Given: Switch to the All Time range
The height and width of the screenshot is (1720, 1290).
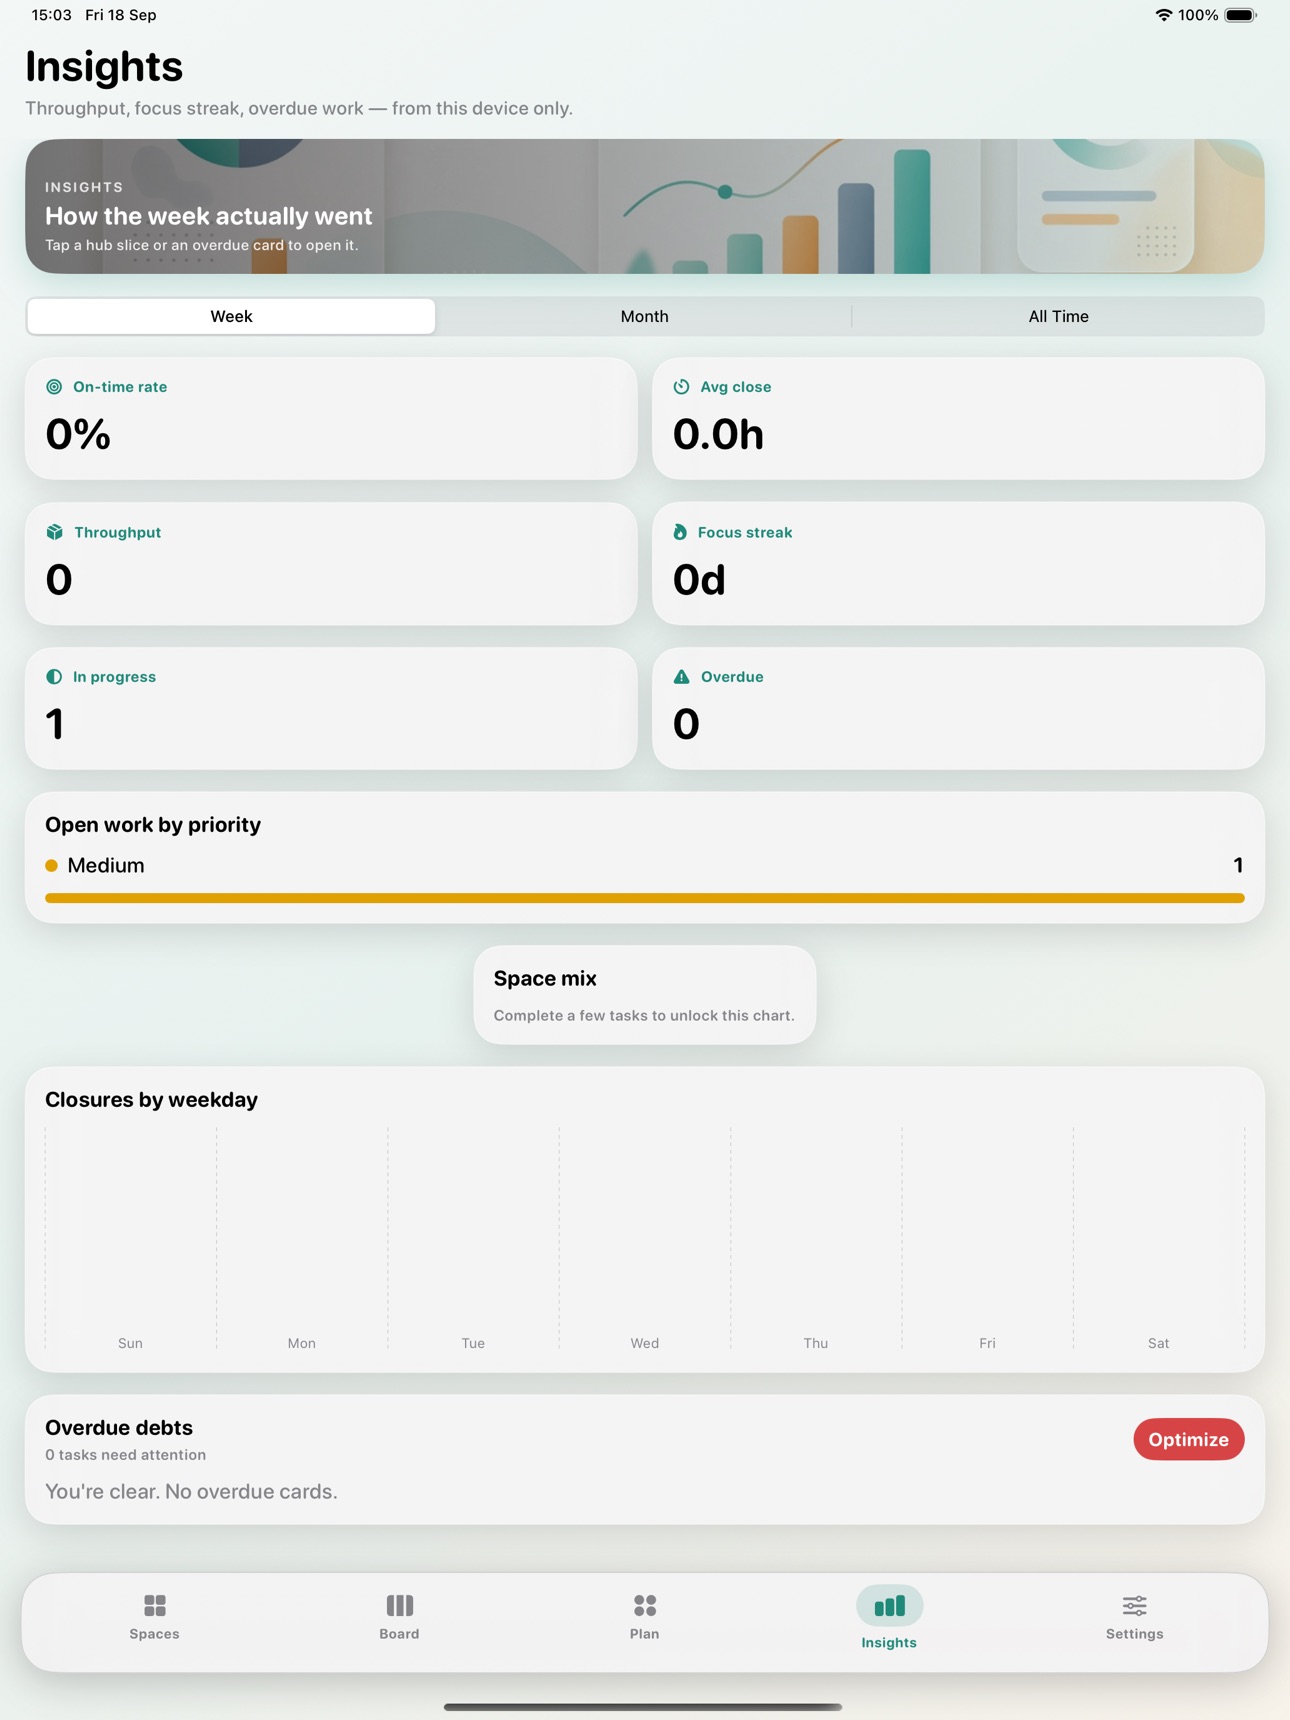Looking at the screenshot, I should [x=1058, y=316].
